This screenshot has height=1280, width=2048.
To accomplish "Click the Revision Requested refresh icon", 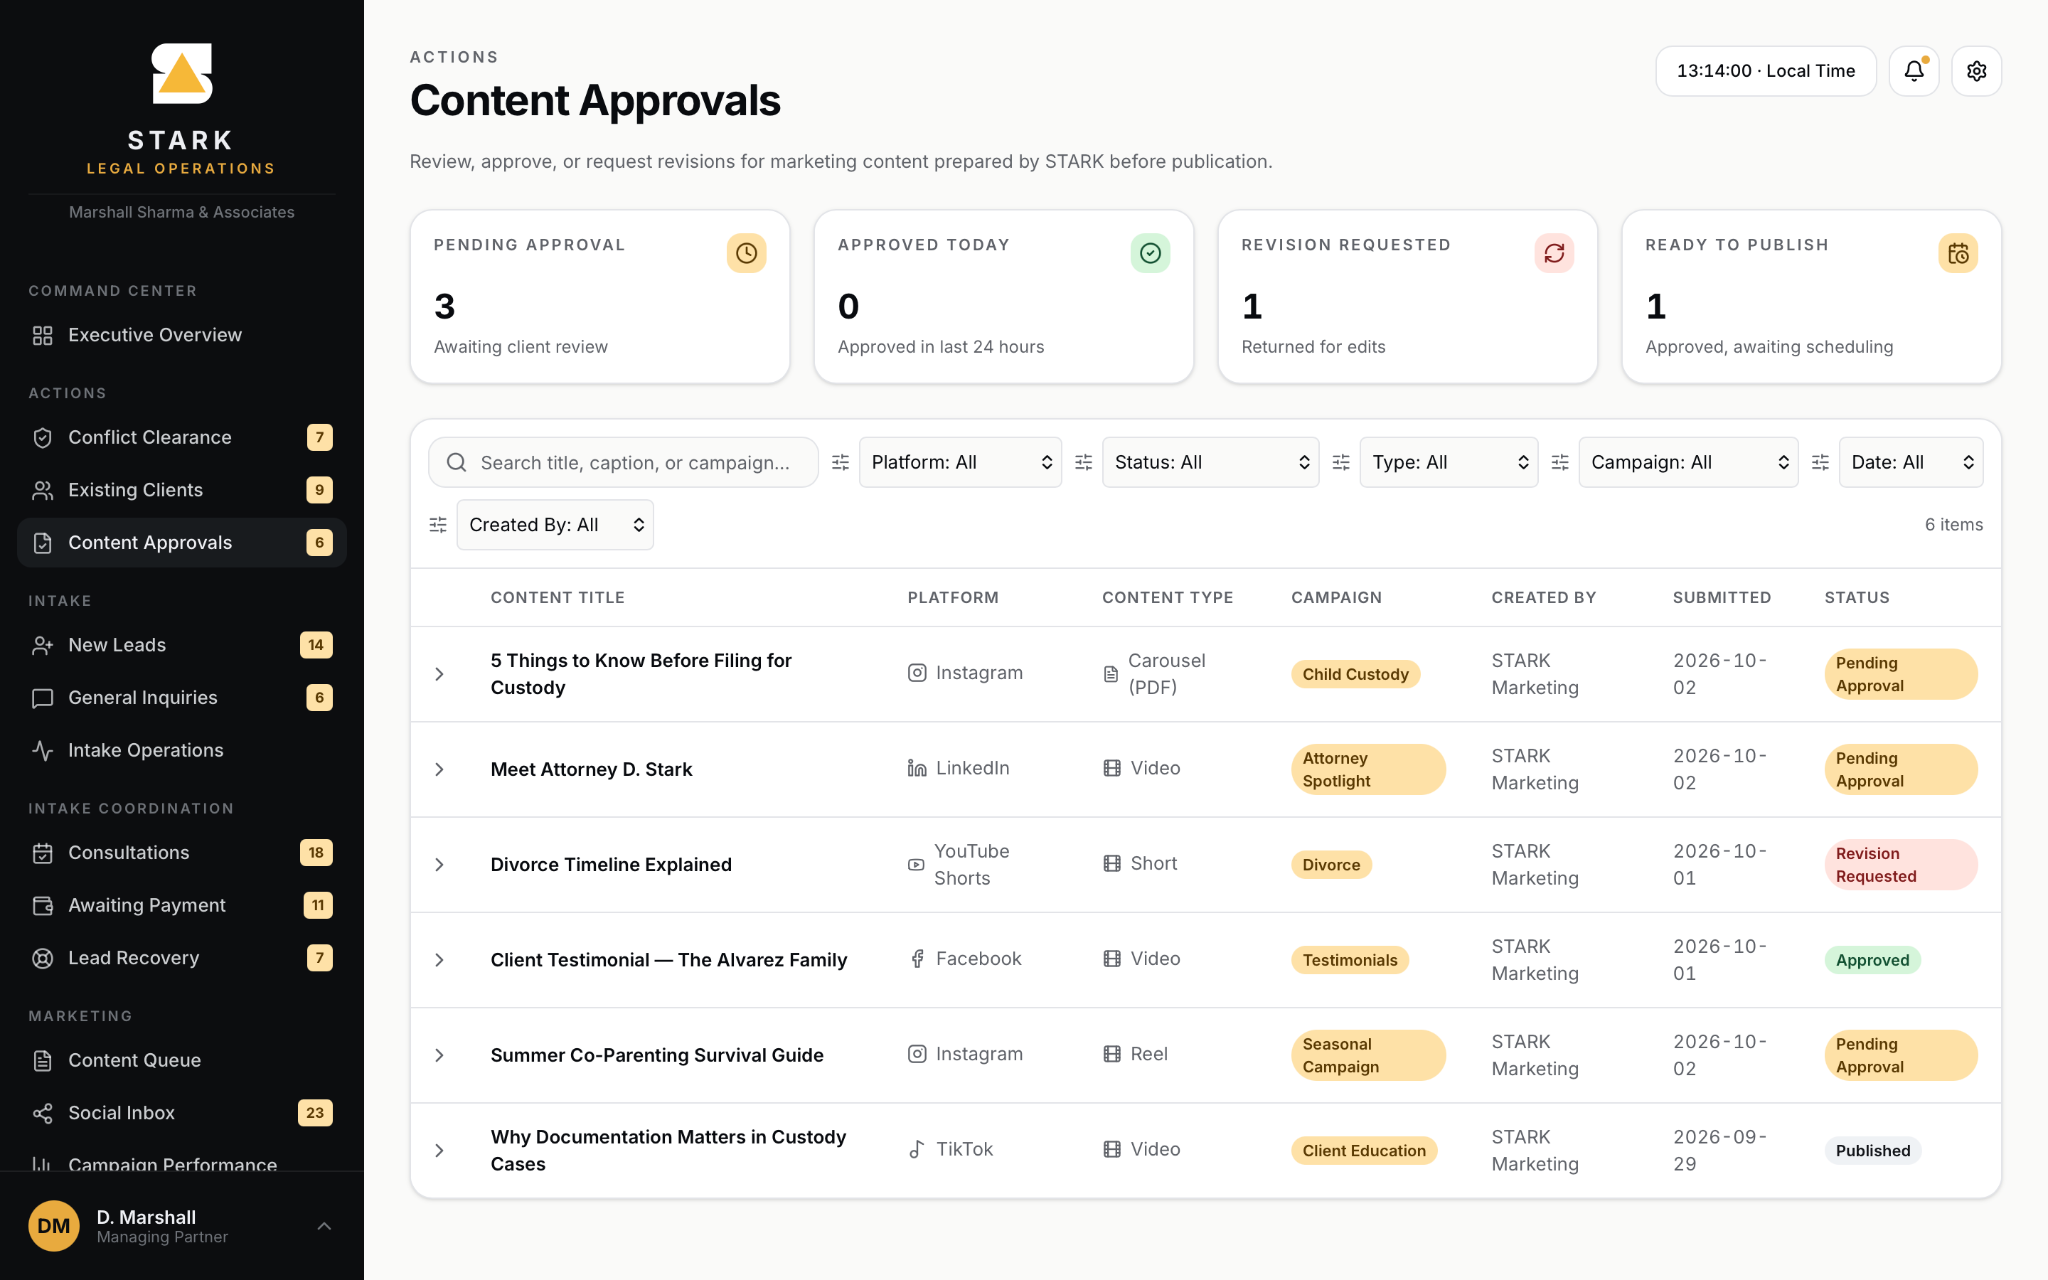I will pos(1554,253).
